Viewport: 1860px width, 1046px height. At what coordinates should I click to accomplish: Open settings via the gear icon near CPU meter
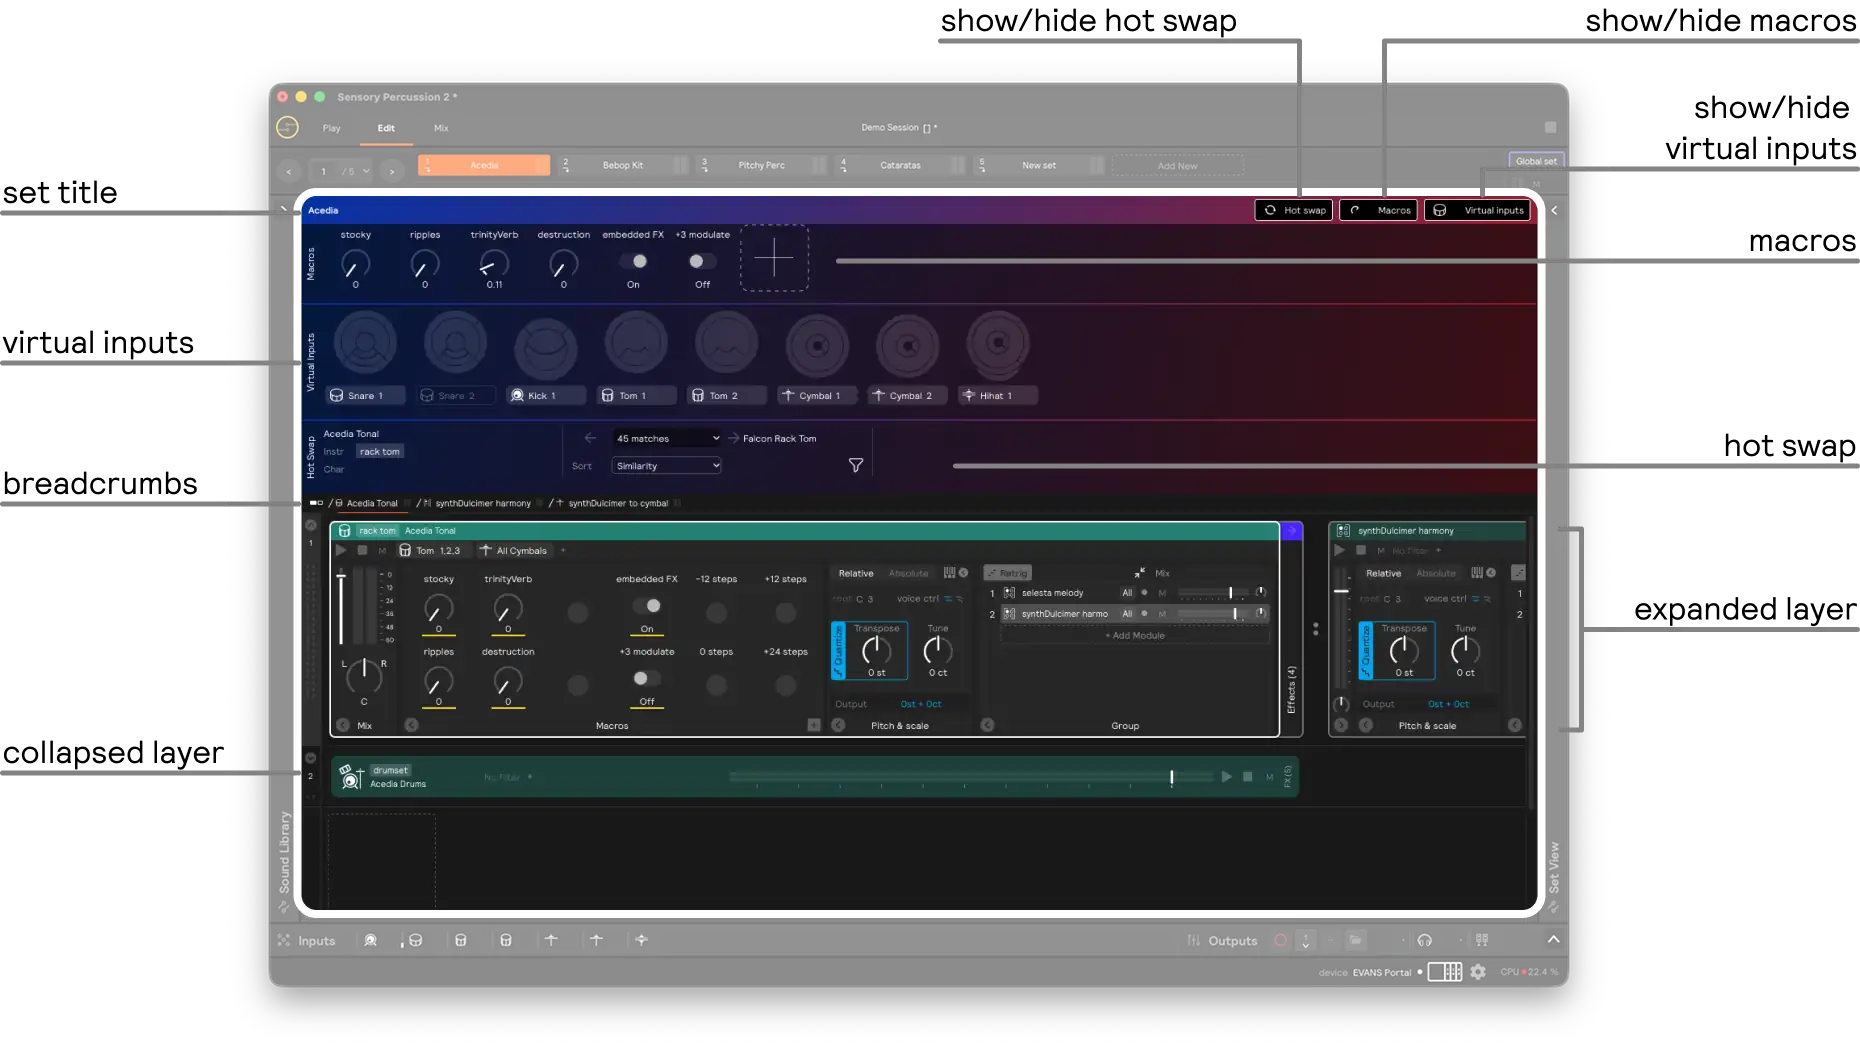point(1478,971)
